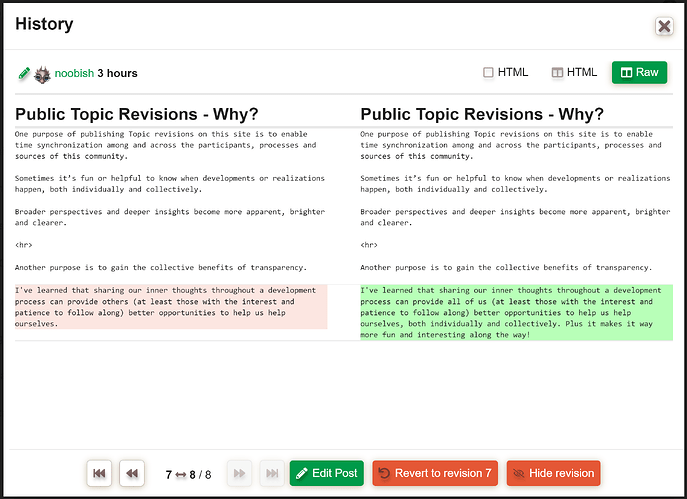Click 'Broader perspectives' paragraph in left pane
Viewport: 687px width, 499px height.
[170, 217]
